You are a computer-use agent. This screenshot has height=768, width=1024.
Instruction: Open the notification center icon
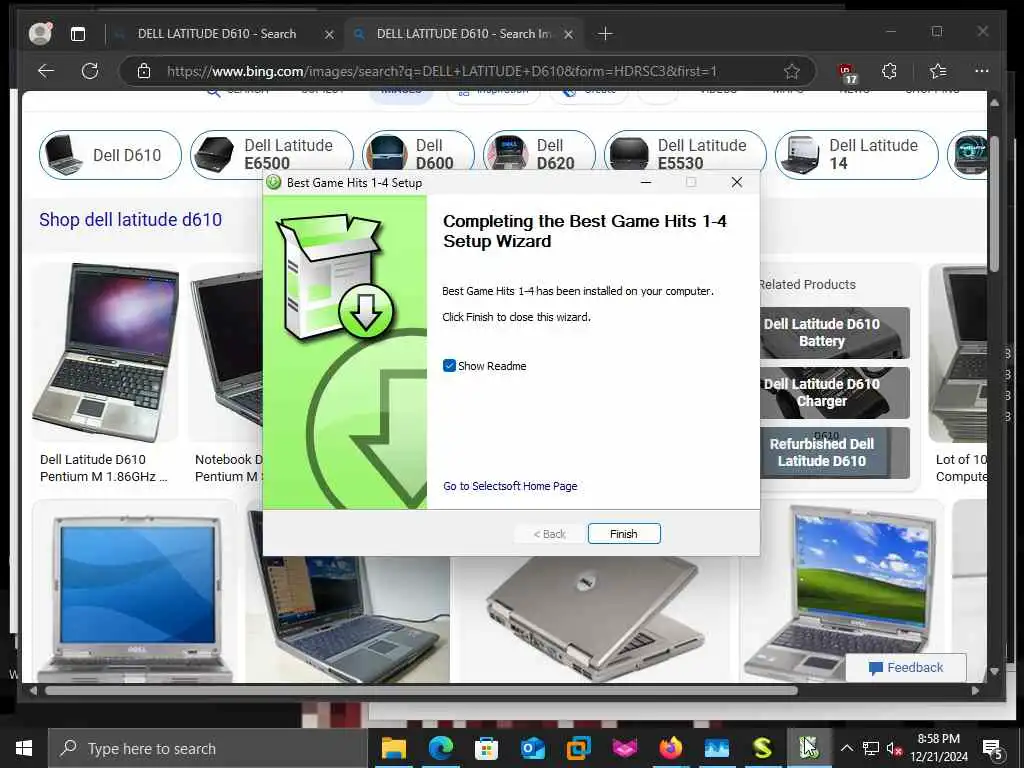coord(993,749)
